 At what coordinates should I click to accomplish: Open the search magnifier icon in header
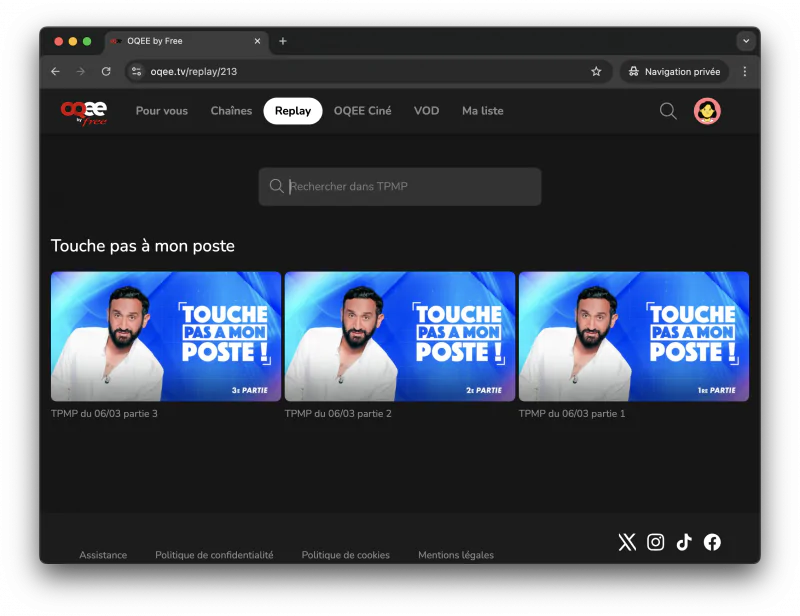tap(668, 111)
